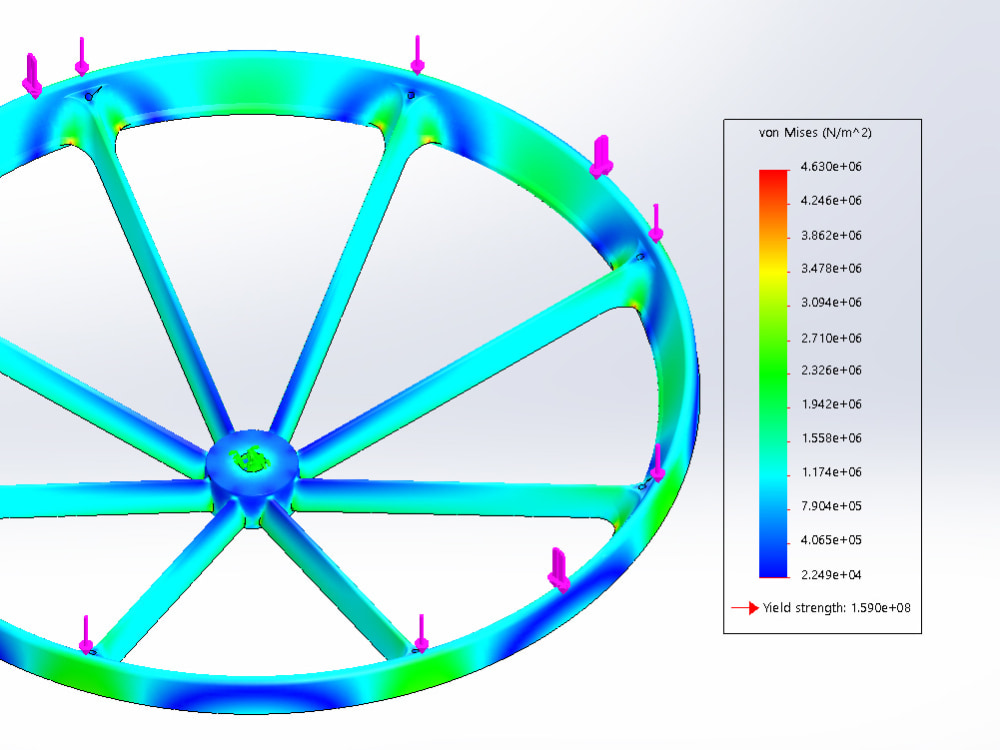This screenshot has width=1000, height=750.
Task: Click the Yield strength: 1.590e+08 label
Action: click(837, 608)
